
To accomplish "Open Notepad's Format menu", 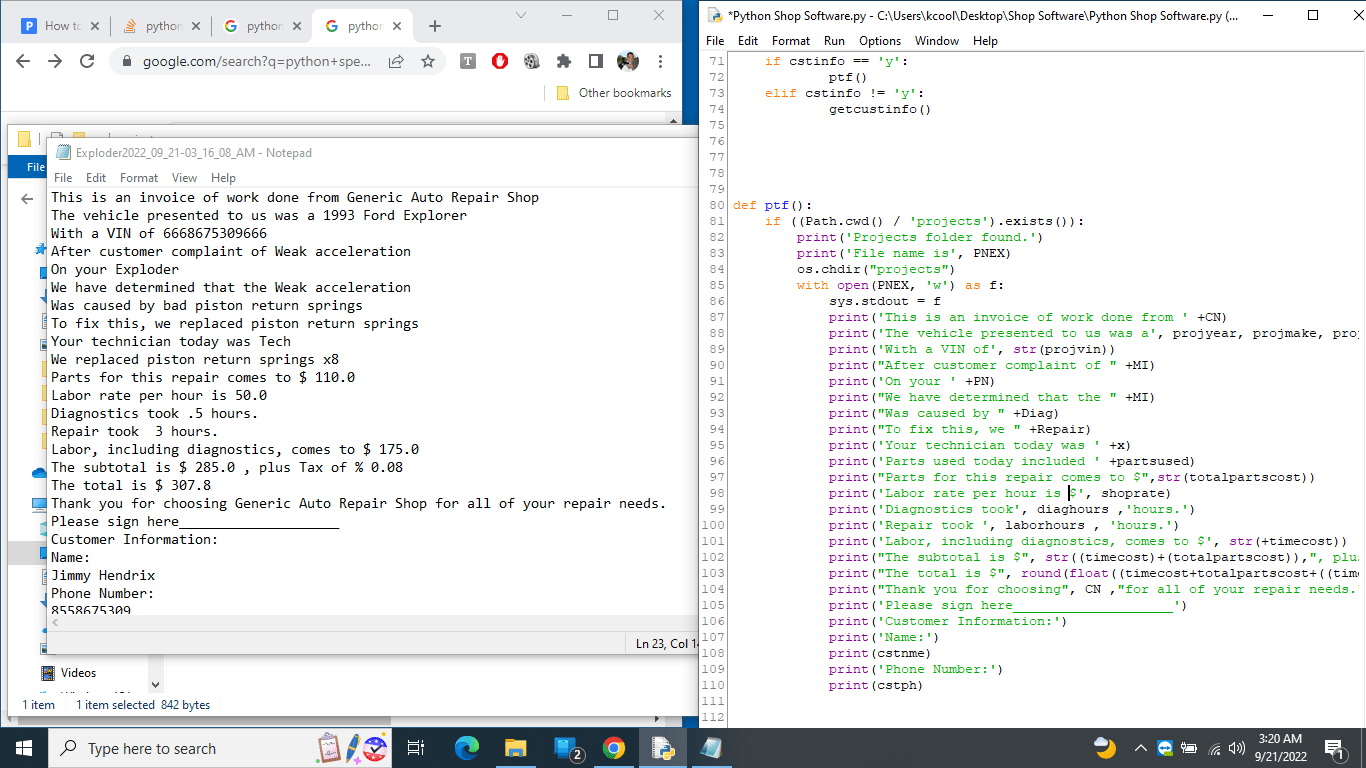I will point(139,178).
